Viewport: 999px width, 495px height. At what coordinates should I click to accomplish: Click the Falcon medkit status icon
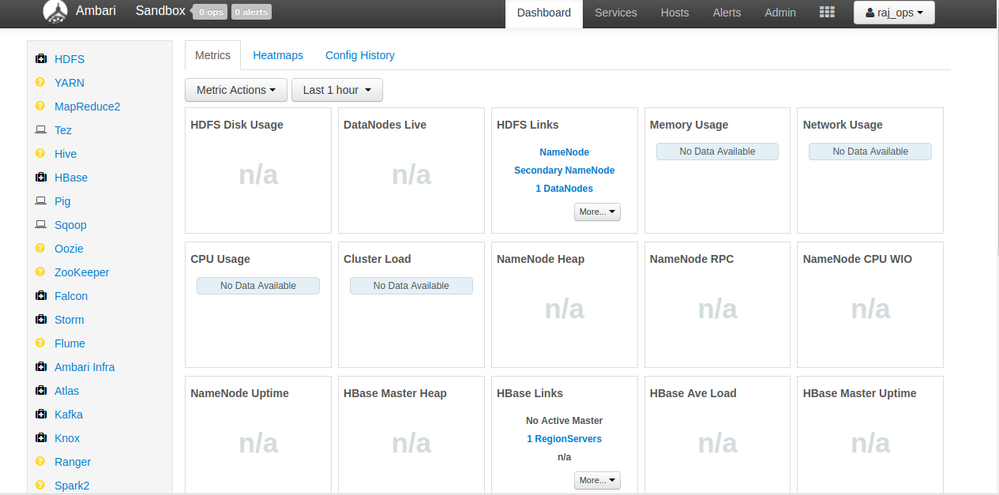click(41, 296)
